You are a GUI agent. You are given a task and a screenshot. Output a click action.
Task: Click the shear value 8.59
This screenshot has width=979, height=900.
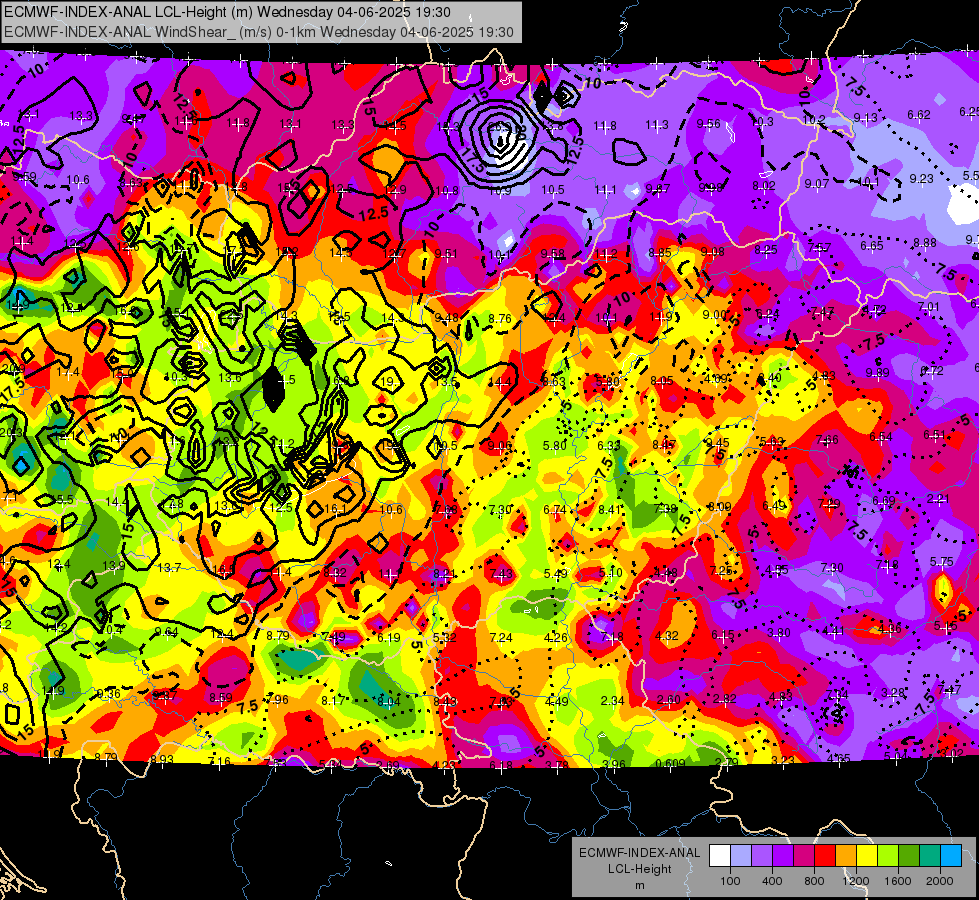(221, 698)
